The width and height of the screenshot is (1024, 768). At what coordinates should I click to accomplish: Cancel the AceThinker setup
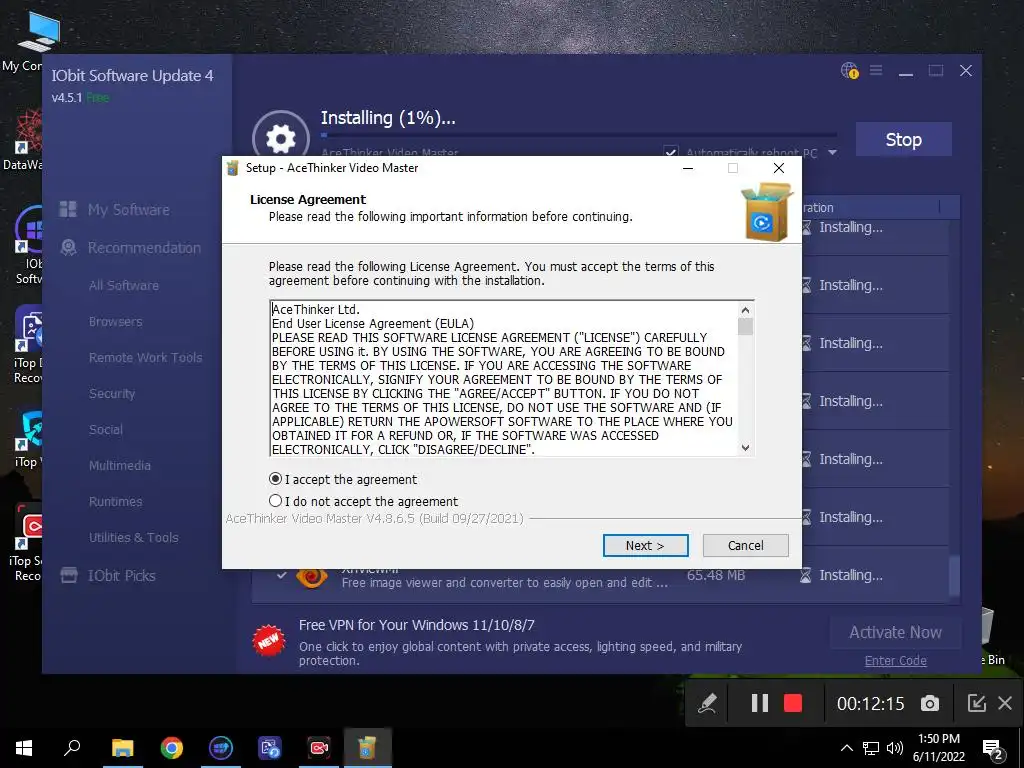pyautogui.click(x=745, y=545)
